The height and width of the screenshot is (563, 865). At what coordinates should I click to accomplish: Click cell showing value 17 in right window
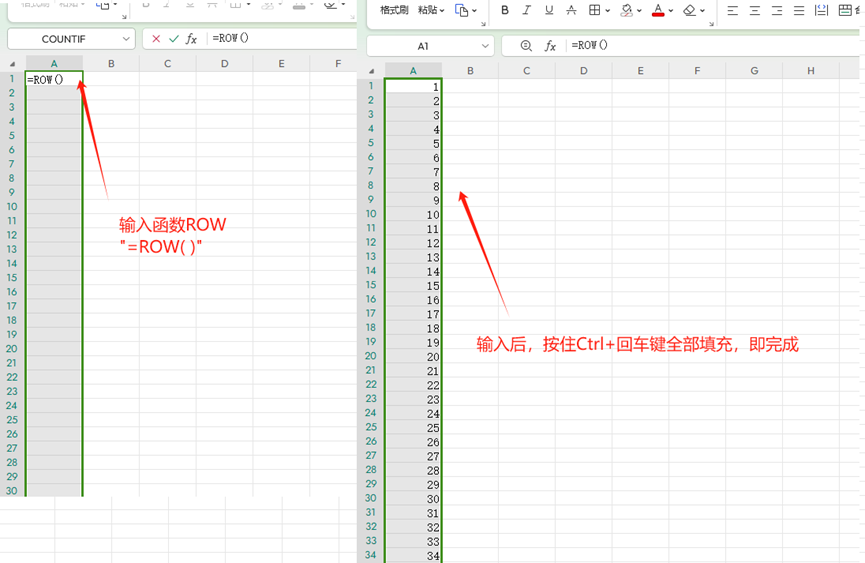click(x=413, y=314)
